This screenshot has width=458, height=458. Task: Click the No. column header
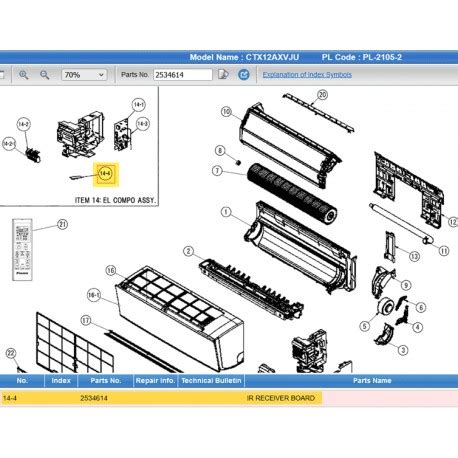[22, 381]
